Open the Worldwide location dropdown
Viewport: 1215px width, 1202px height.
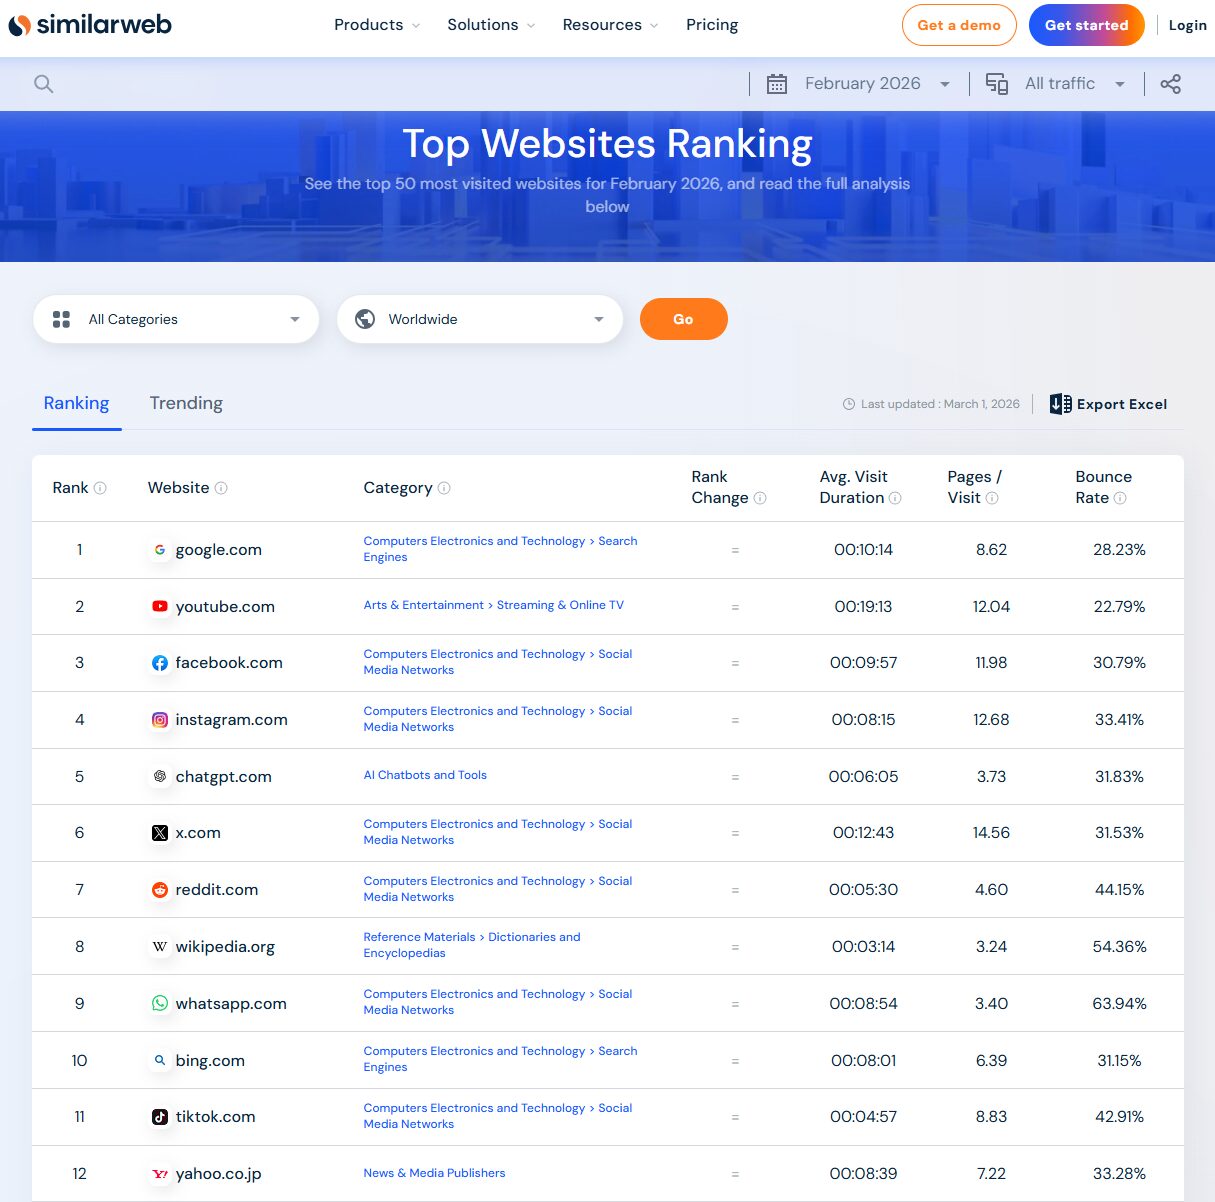[480, 319]
